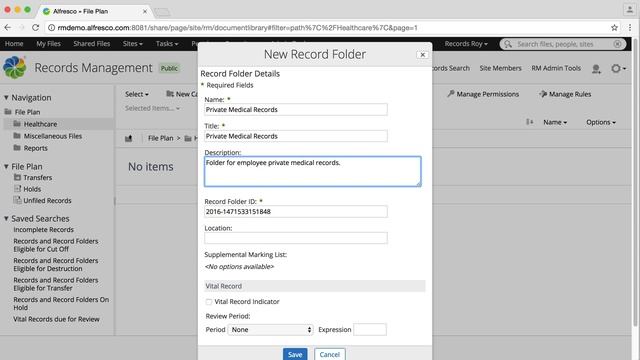The image size is (640, 360).
Task: Click into the Name field
Action: tap(296, 109)
